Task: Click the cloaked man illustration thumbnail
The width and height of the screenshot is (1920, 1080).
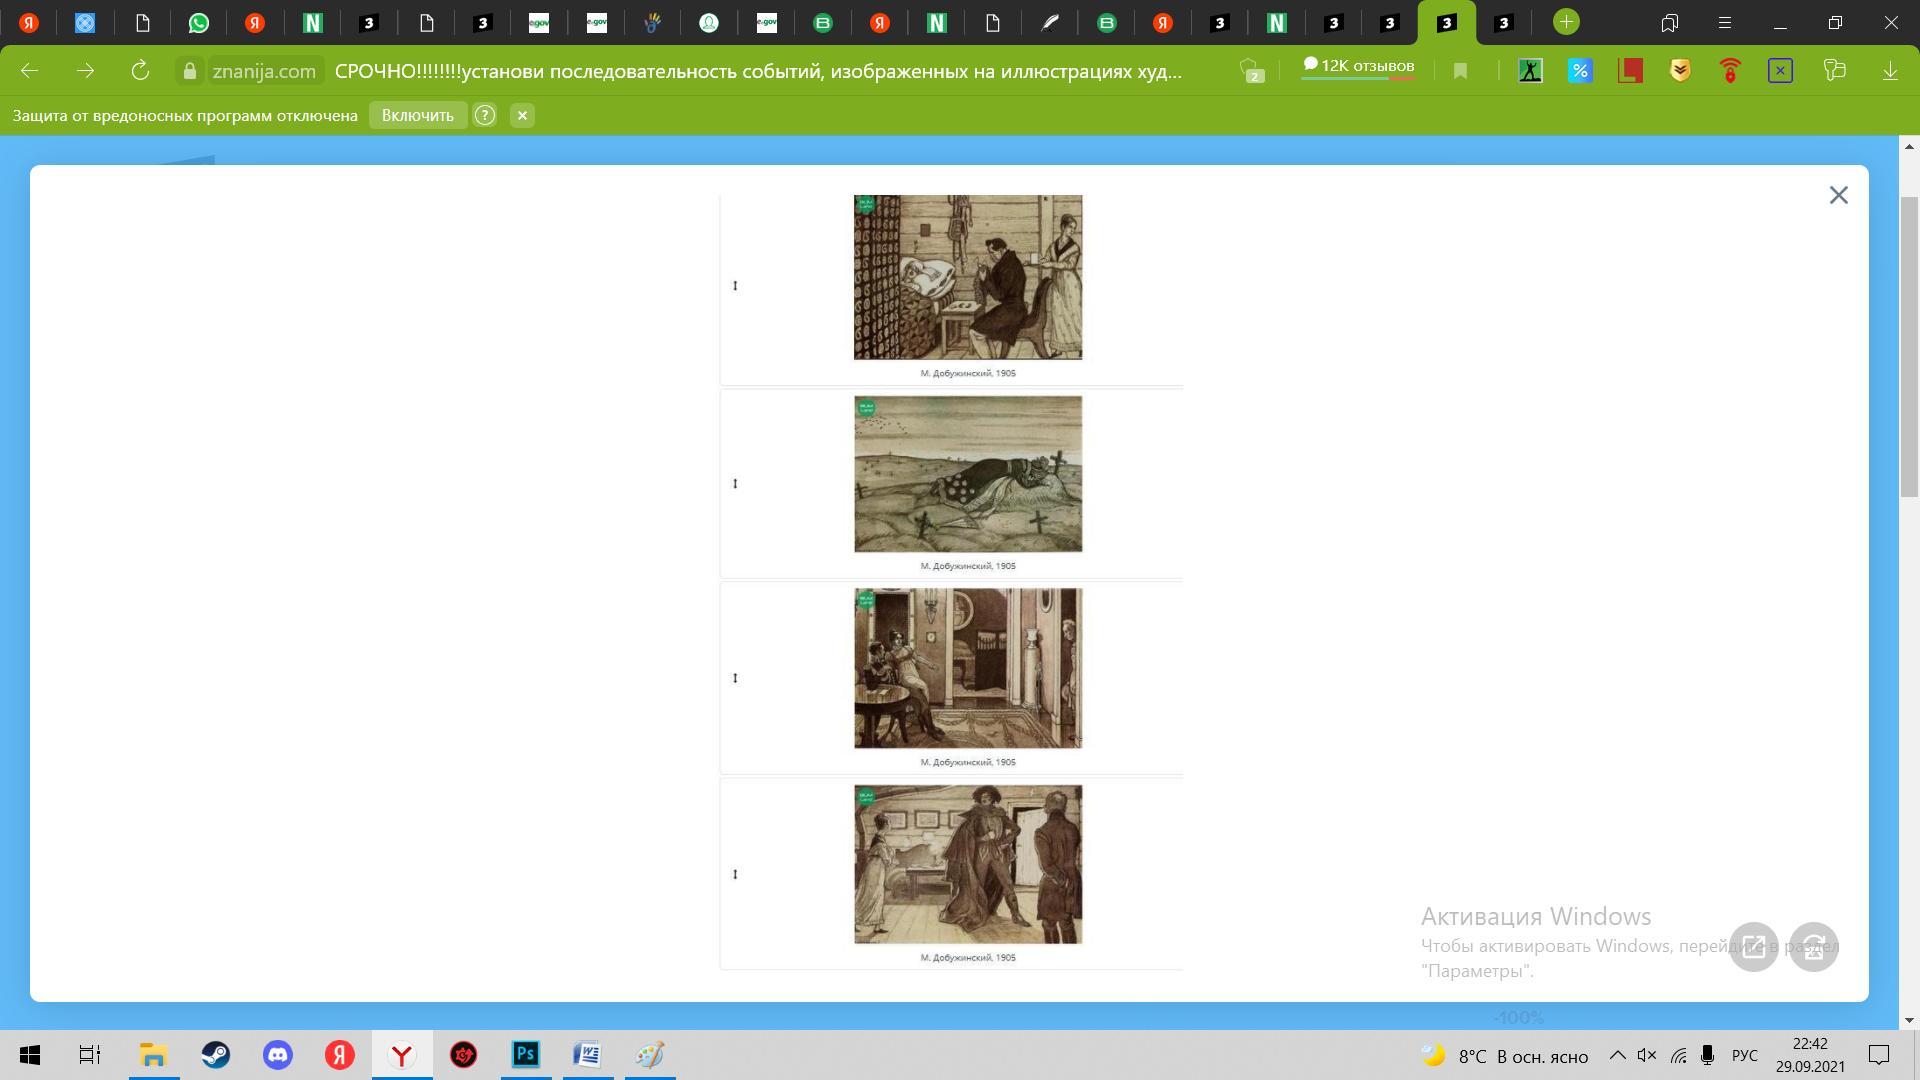Action: pos(967,864)
